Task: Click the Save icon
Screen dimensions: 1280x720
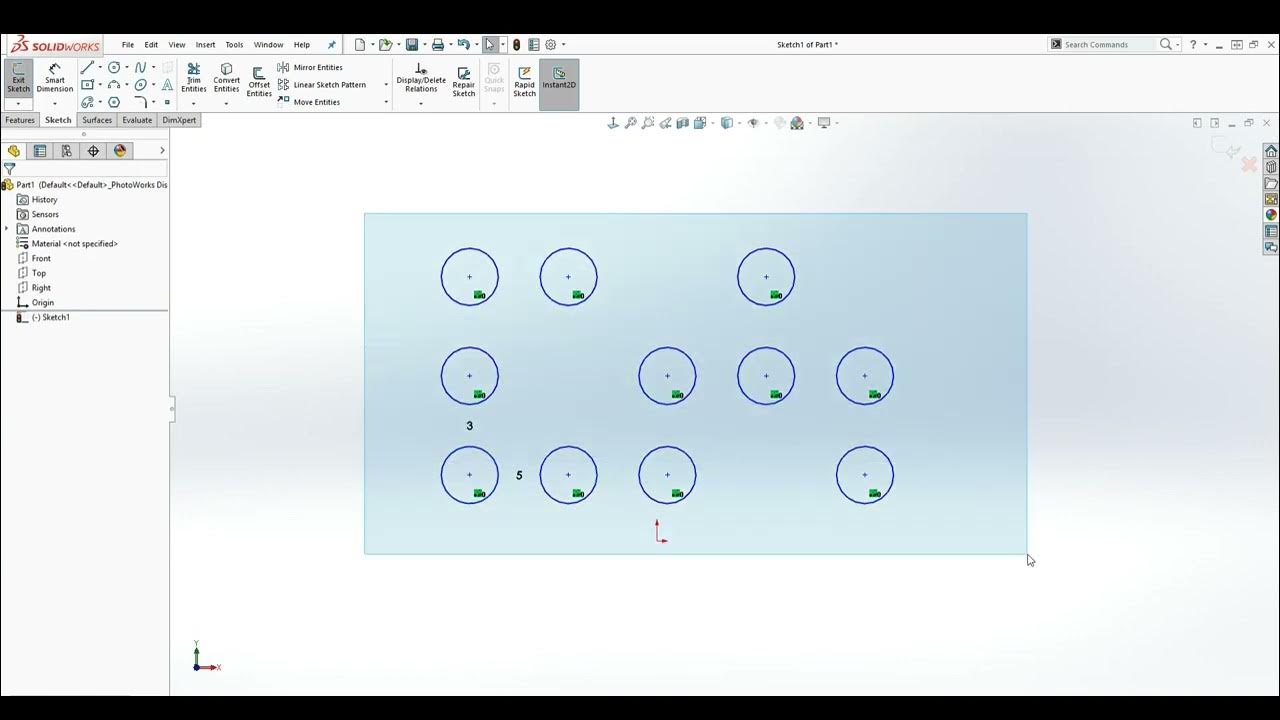Action: point(412,45)
